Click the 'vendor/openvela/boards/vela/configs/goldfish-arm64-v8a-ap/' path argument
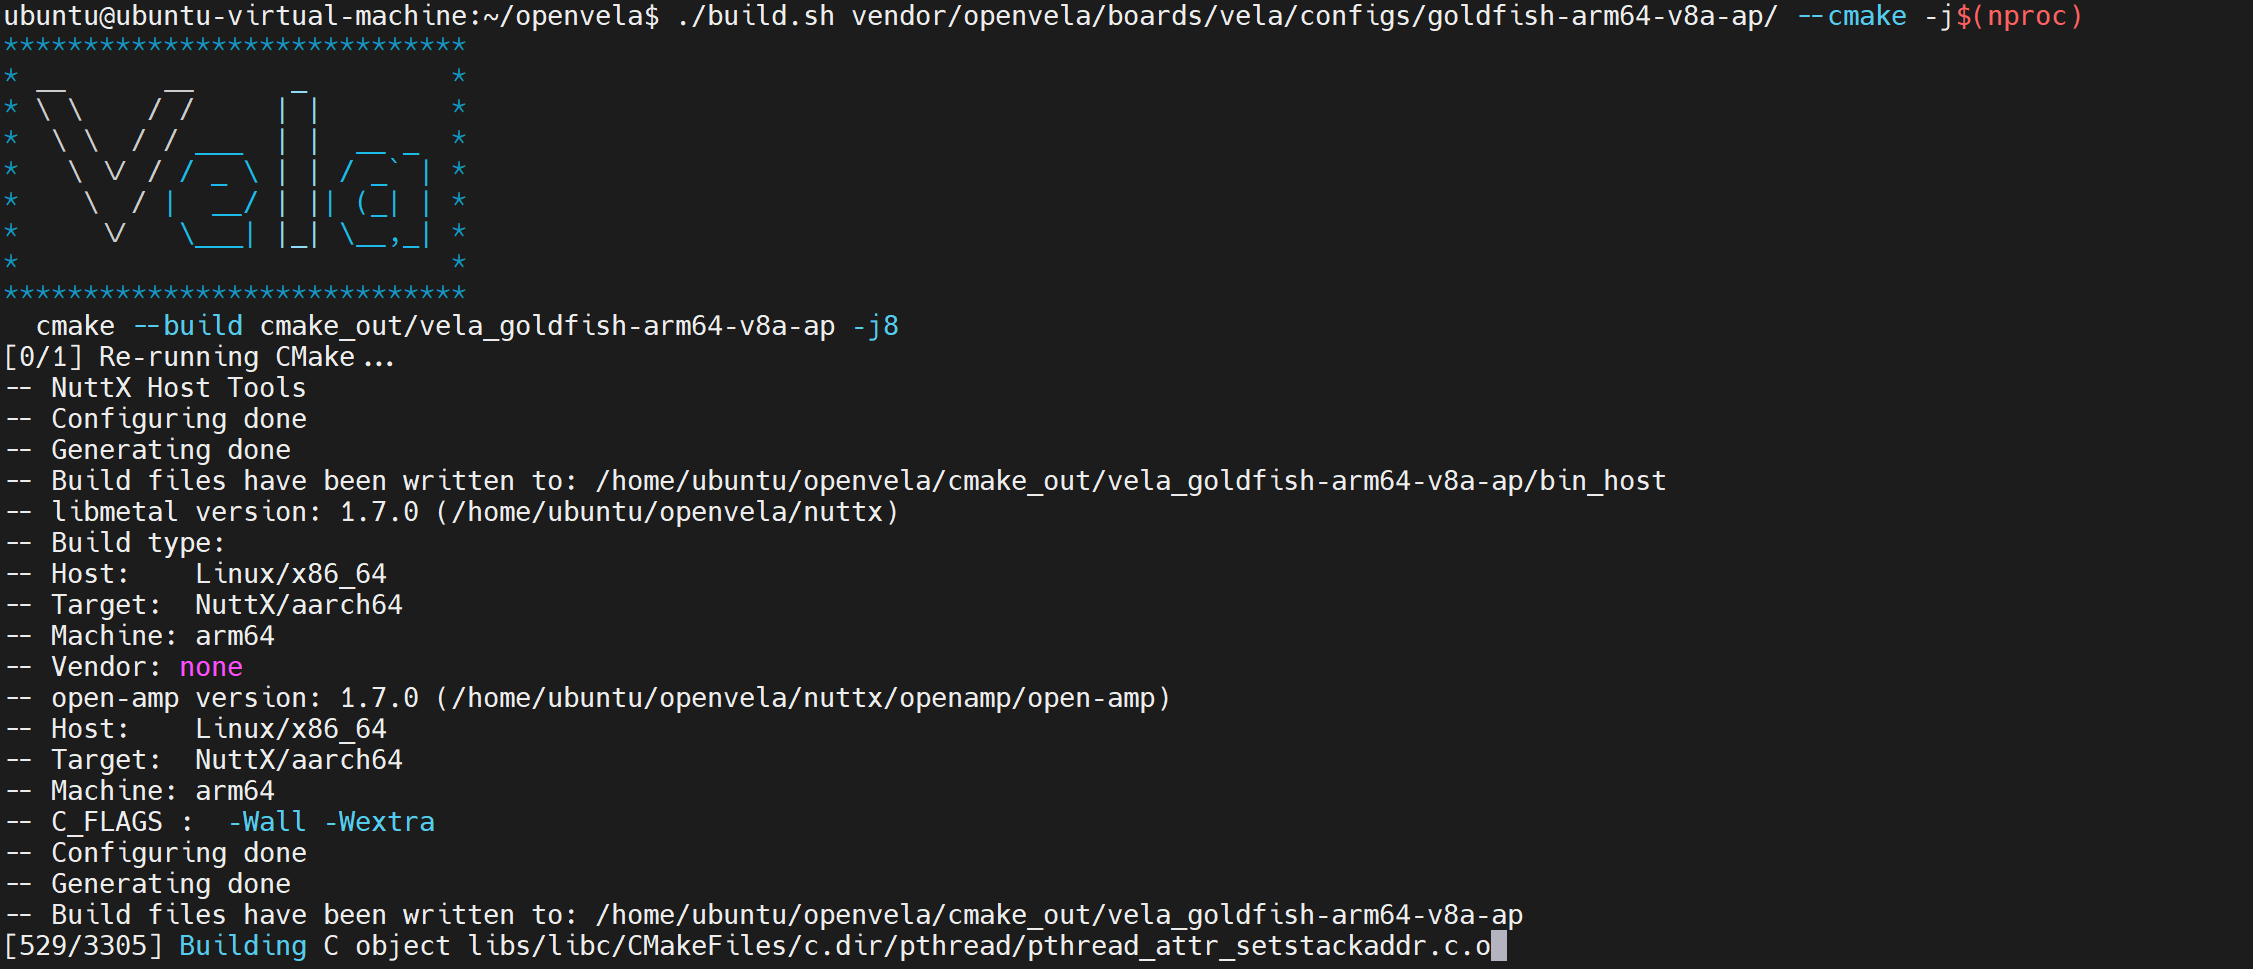Screen dimensions: 2253x969 tap(1316, 17)
